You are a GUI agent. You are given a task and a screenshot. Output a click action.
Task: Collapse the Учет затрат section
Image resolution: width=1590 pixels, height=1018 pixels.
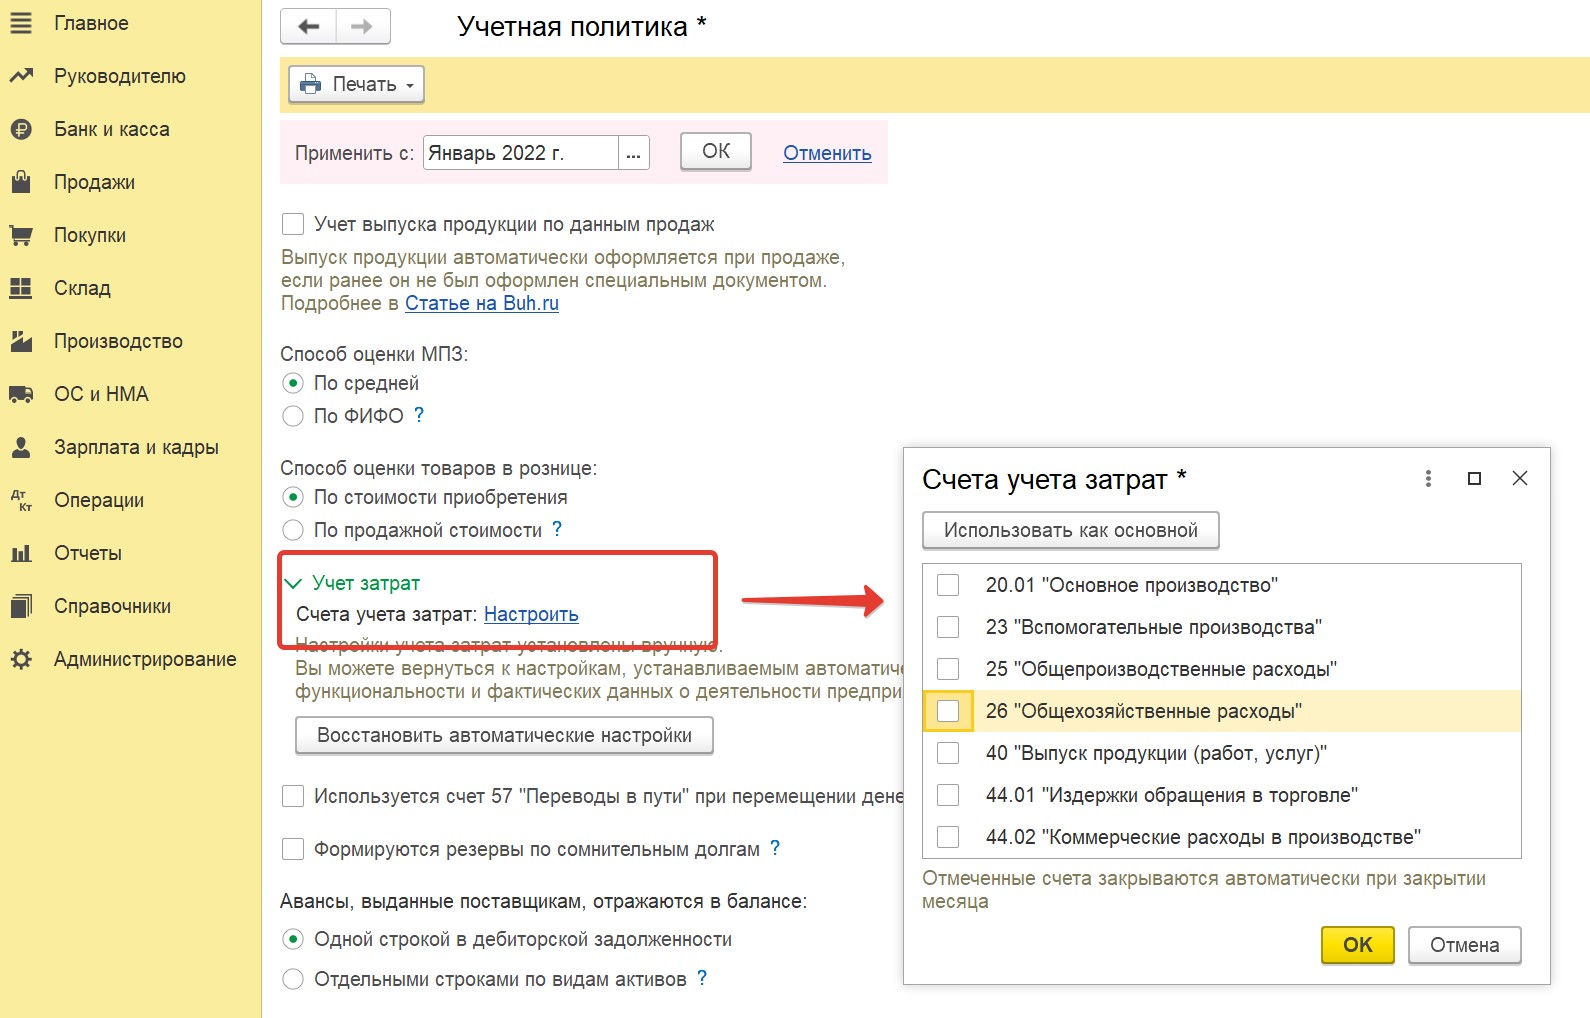click(x=293, y=583)
